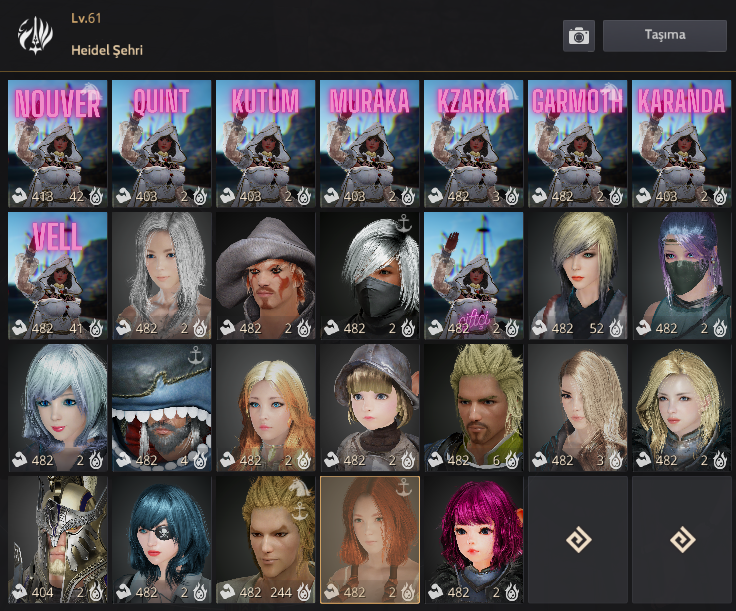The height and width of the screenshot is (611, 736).
Task: Choose the armored knight with 404 strength
Action: [x=58, y=540]
